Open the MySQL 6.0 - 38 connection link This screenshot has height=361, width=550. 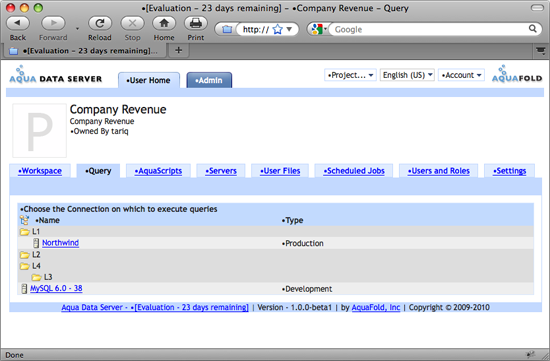tap(56, 288)
